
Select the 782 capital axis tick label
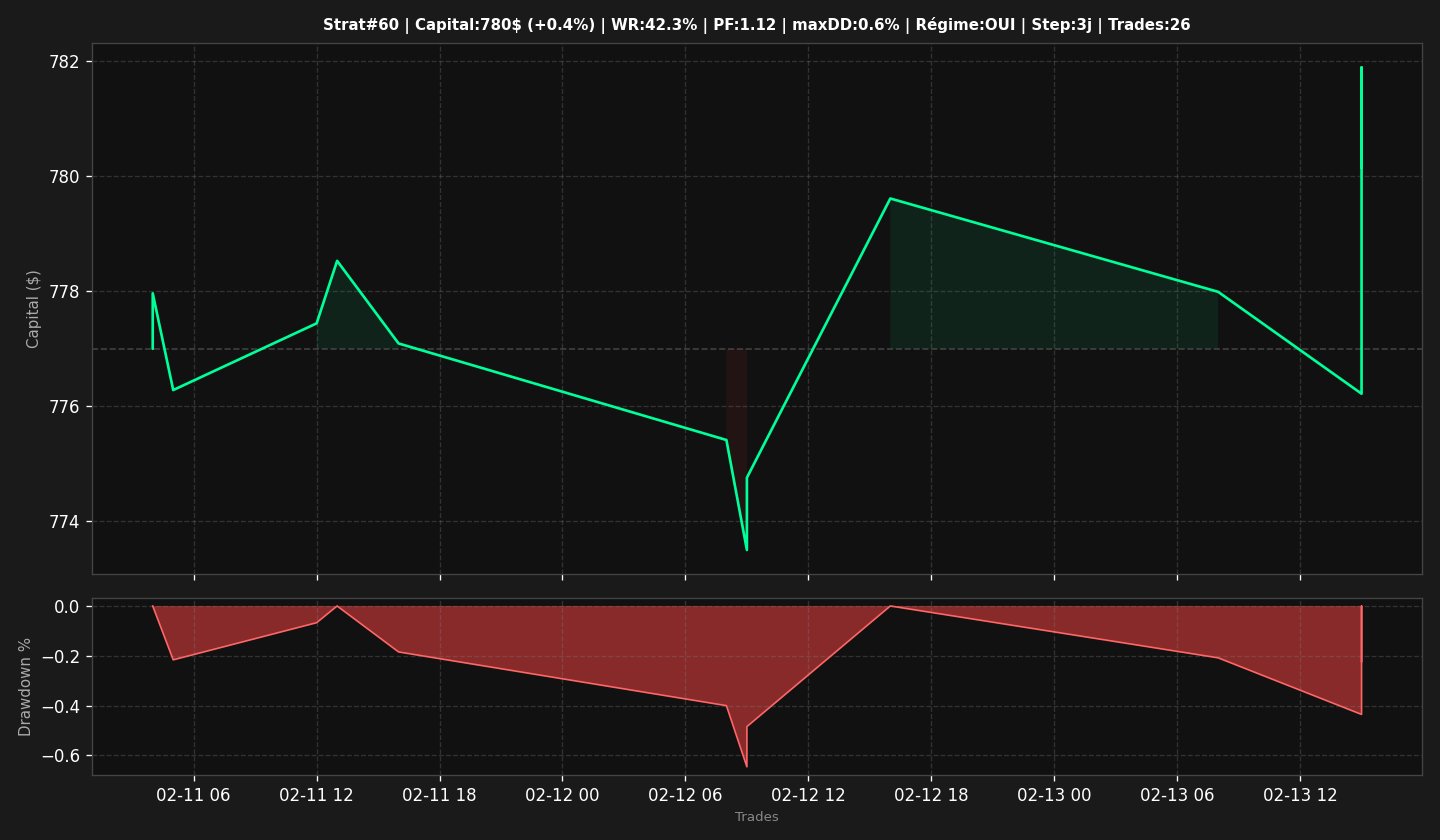coord(62,62)
